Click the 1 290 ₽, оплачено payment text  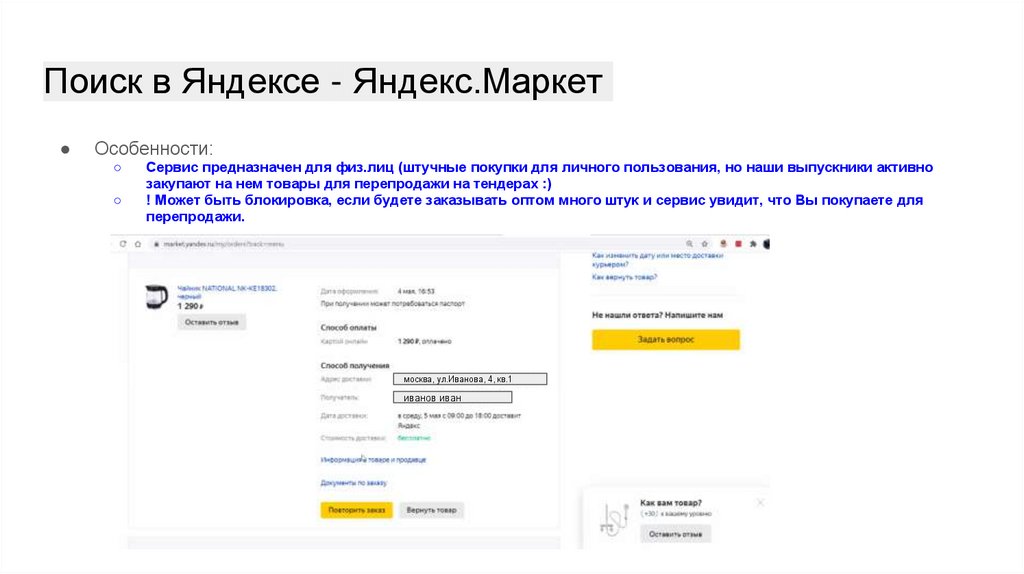click(x=424, y=342)
